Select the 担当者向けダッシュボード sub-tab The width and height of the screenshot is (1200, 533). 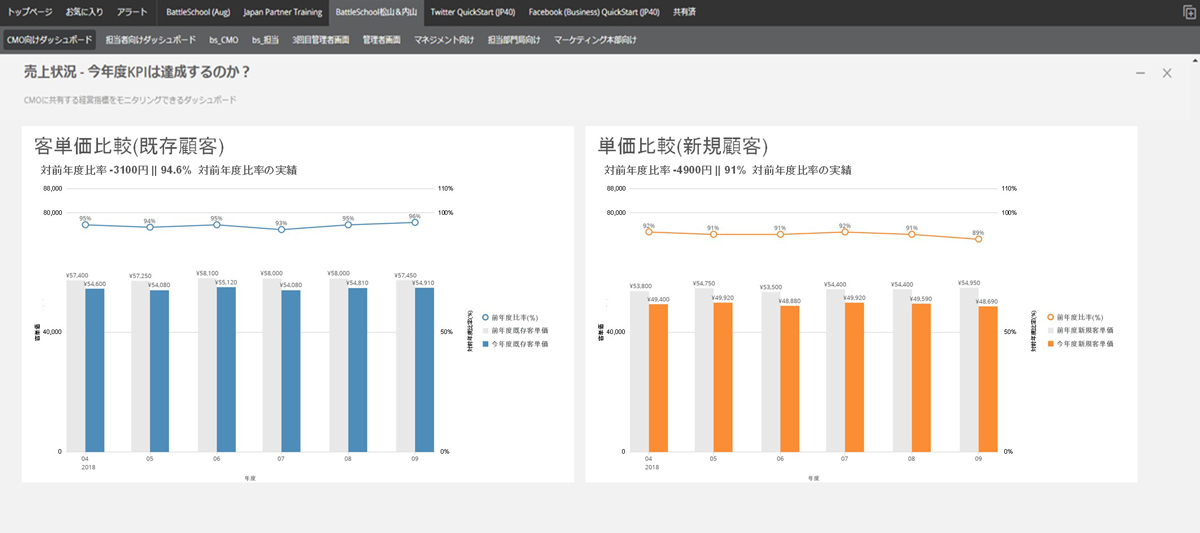click(x=150, y=40)
